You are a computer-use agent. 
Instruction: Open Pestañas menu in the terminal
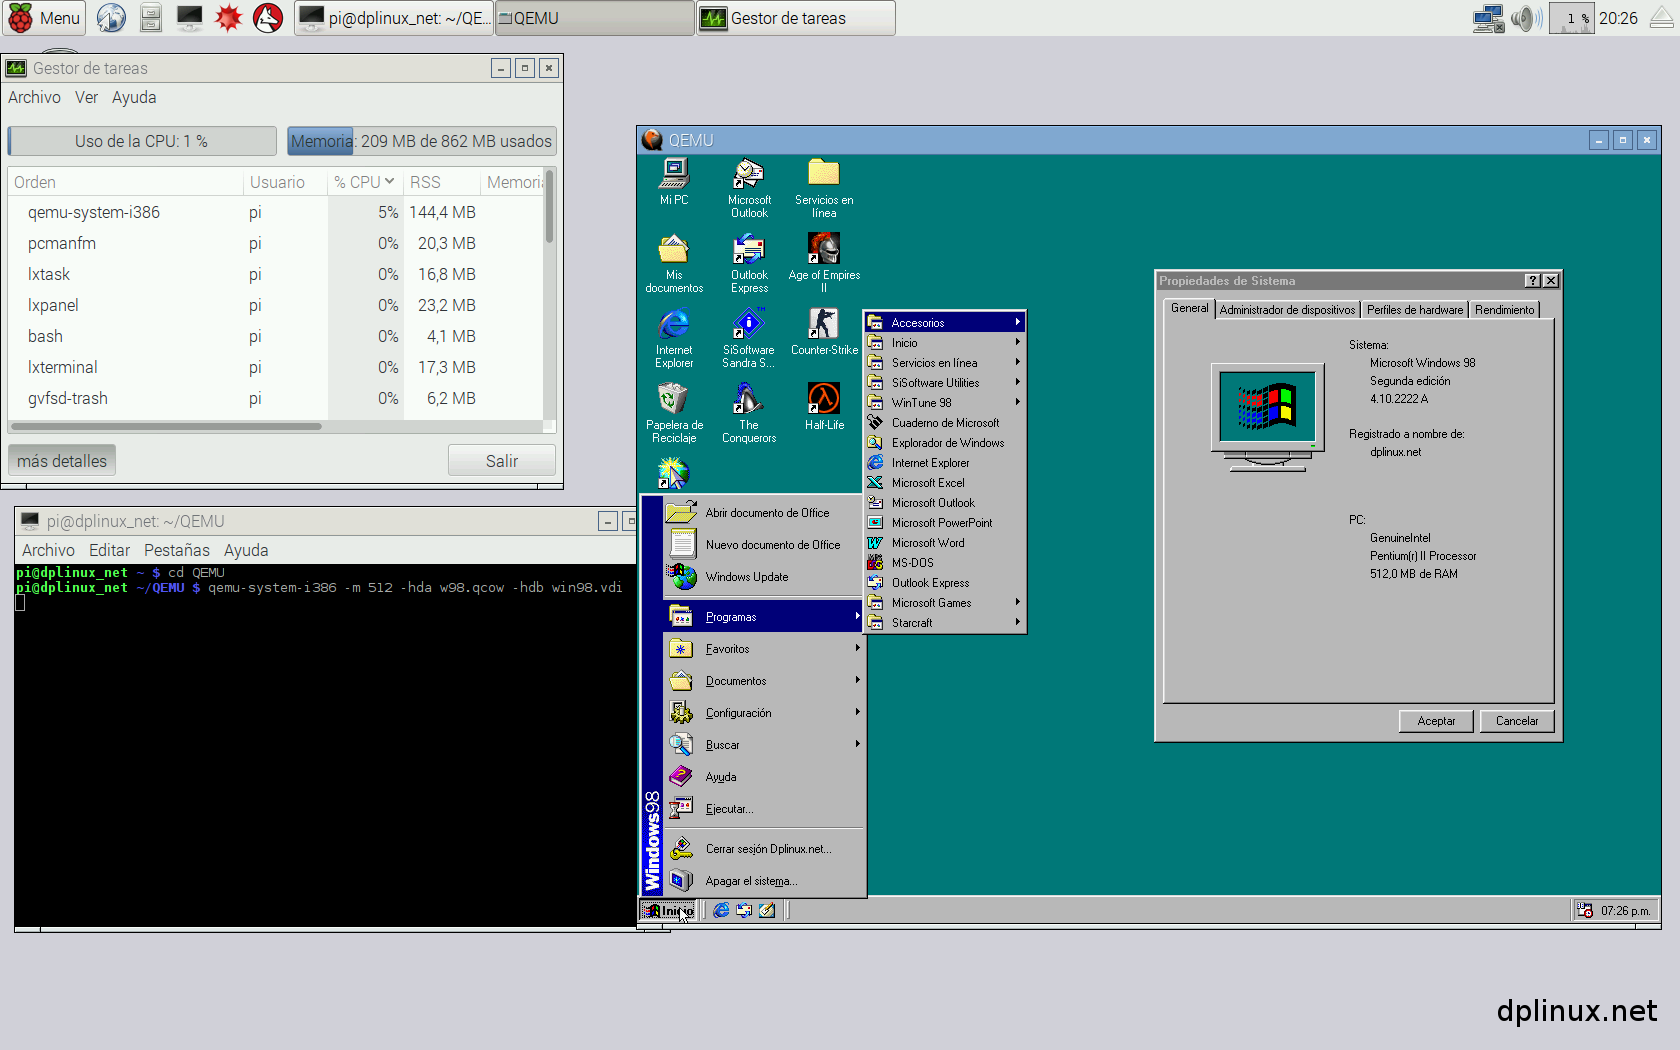[177, 550]
